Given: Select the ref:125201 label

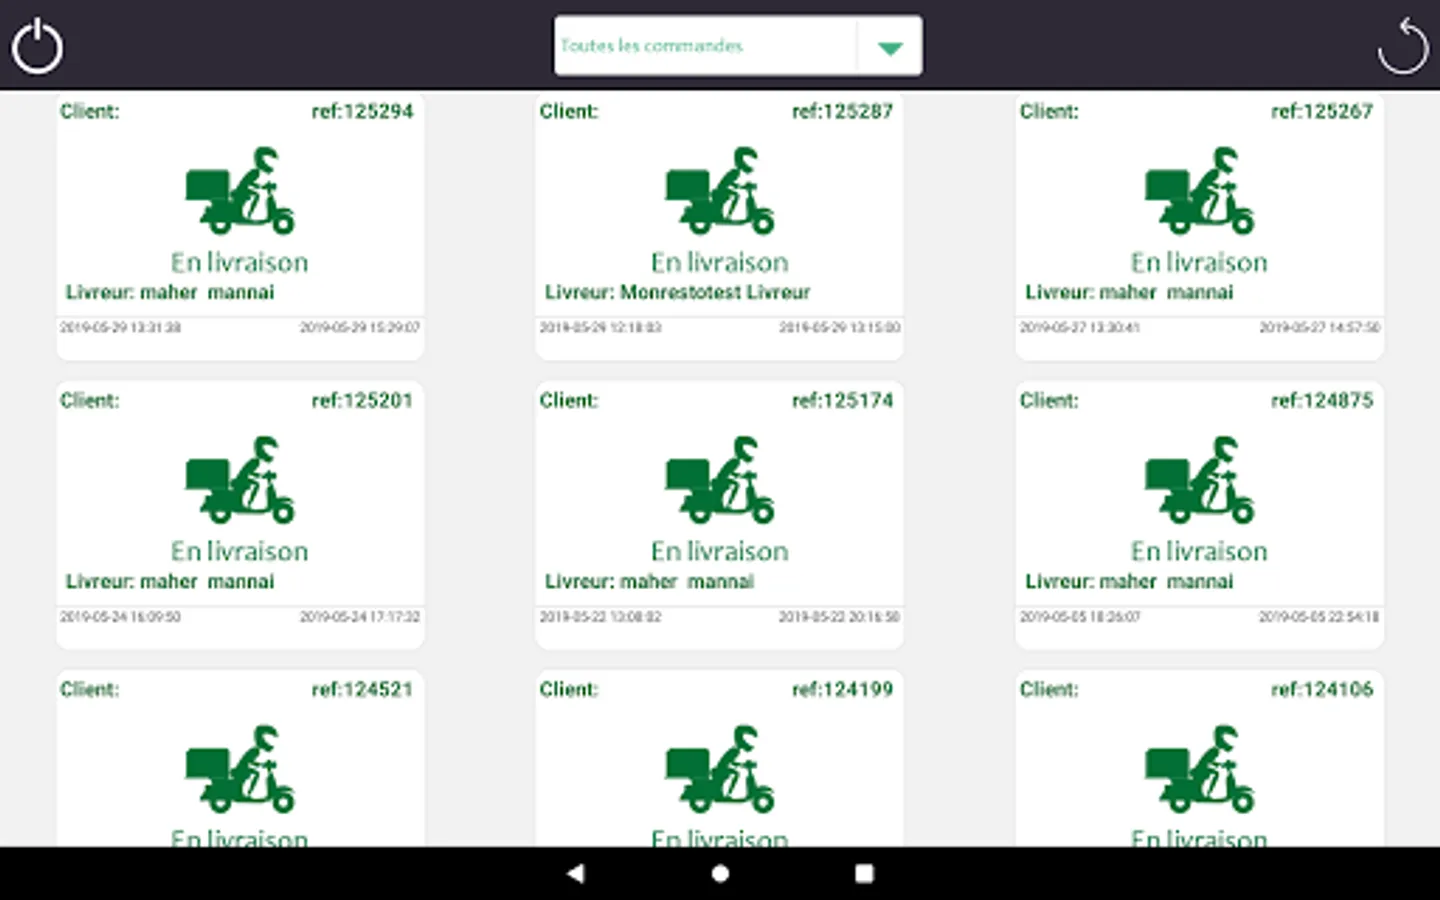Looking at the screenshot, I should [362, 400].
